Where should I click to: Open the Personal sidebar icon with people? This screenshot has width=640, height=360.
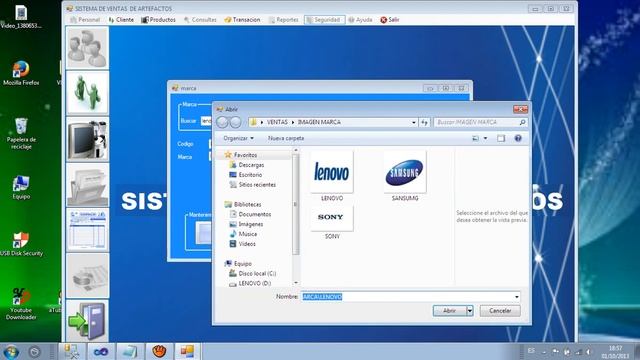[x=87, y=48]
